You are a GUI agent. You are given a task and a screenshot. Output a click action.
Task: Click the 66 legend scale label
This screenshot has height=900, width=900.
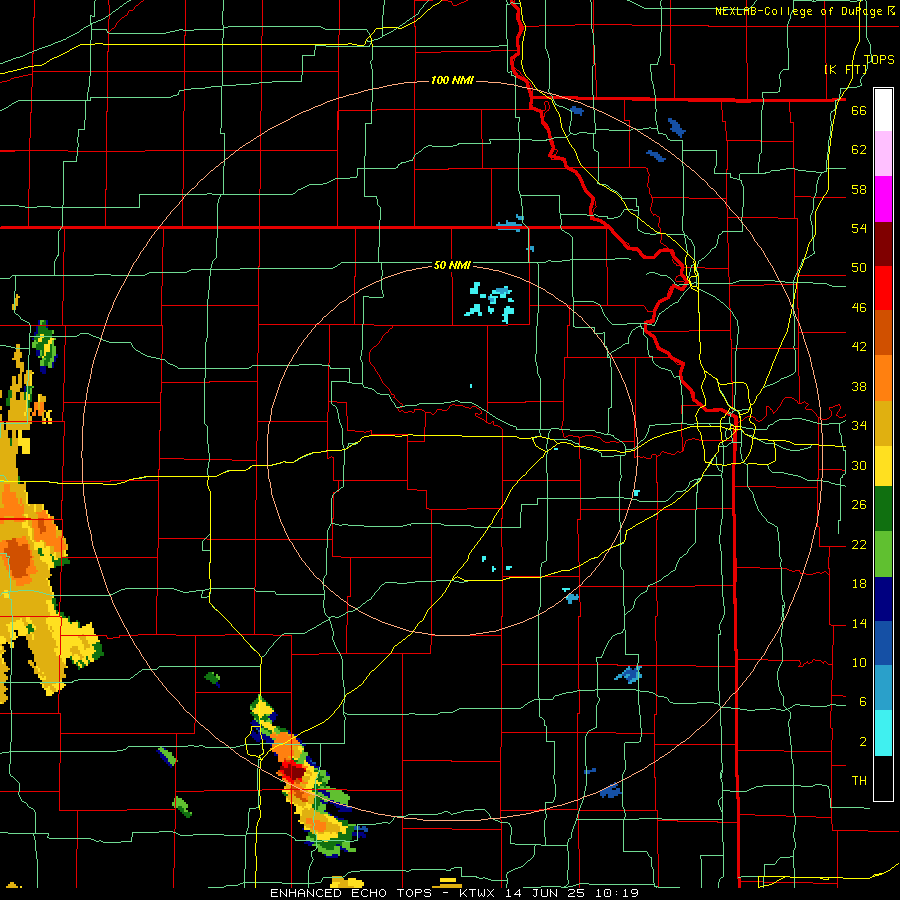pyautogui.click(x=859, y=110)
